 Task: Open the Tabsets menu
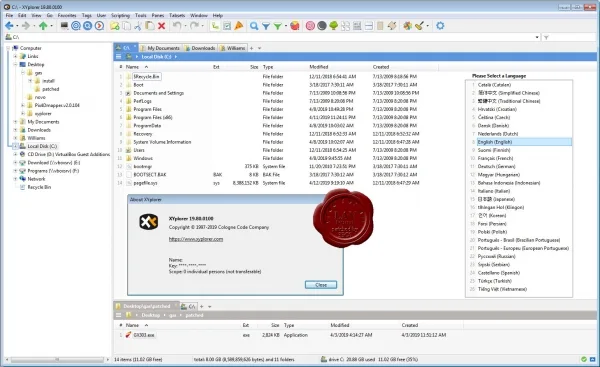[177, 15]
